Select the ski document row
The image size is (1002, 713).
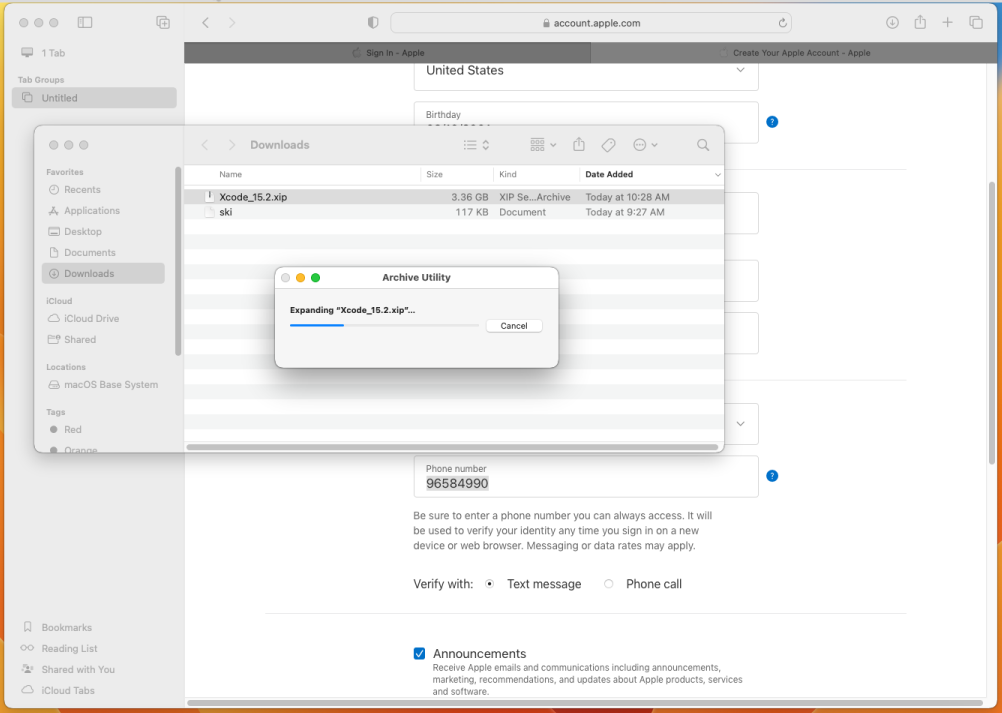[454, 212]
